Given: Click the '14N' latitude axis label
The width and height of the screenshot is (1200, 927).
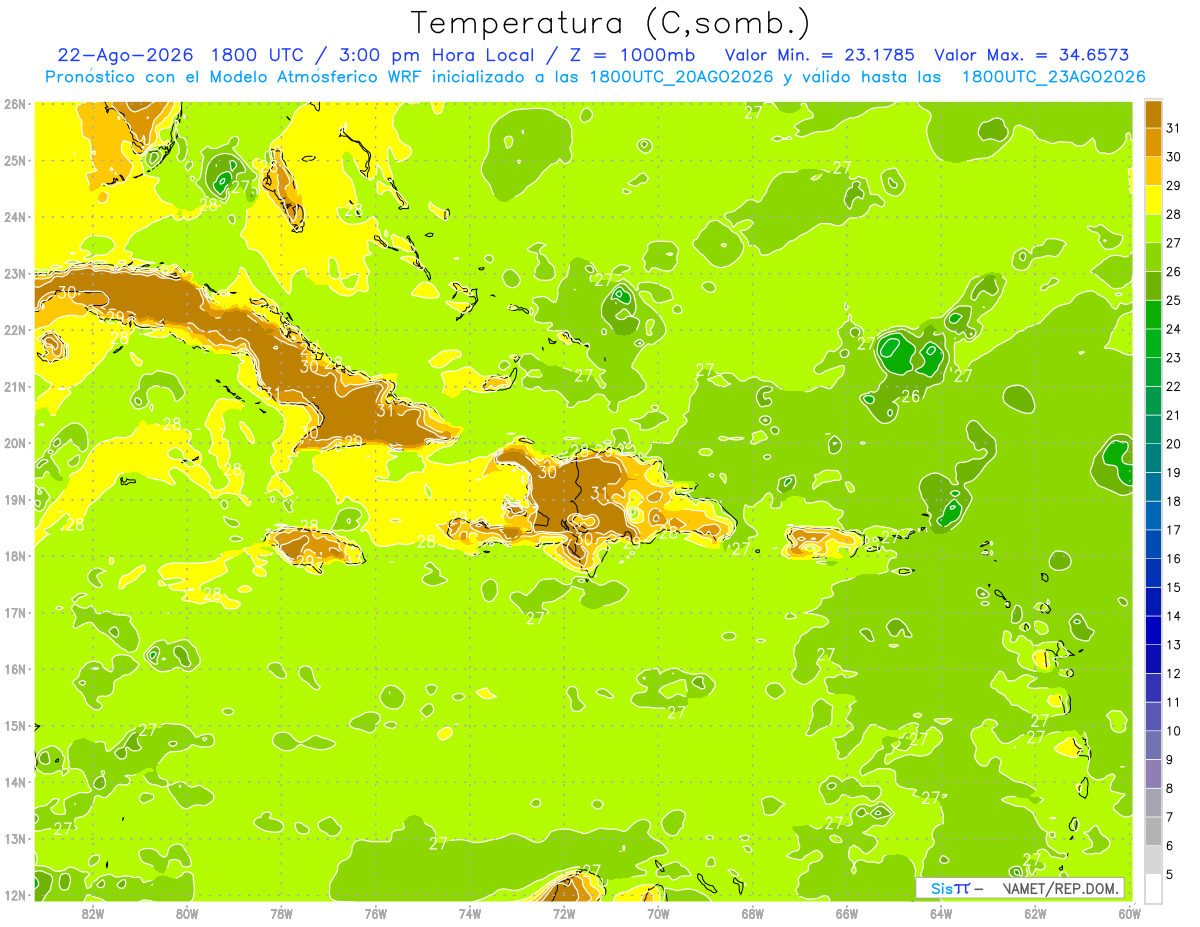Looking at the screenshot, I should [x=14, y=782].
